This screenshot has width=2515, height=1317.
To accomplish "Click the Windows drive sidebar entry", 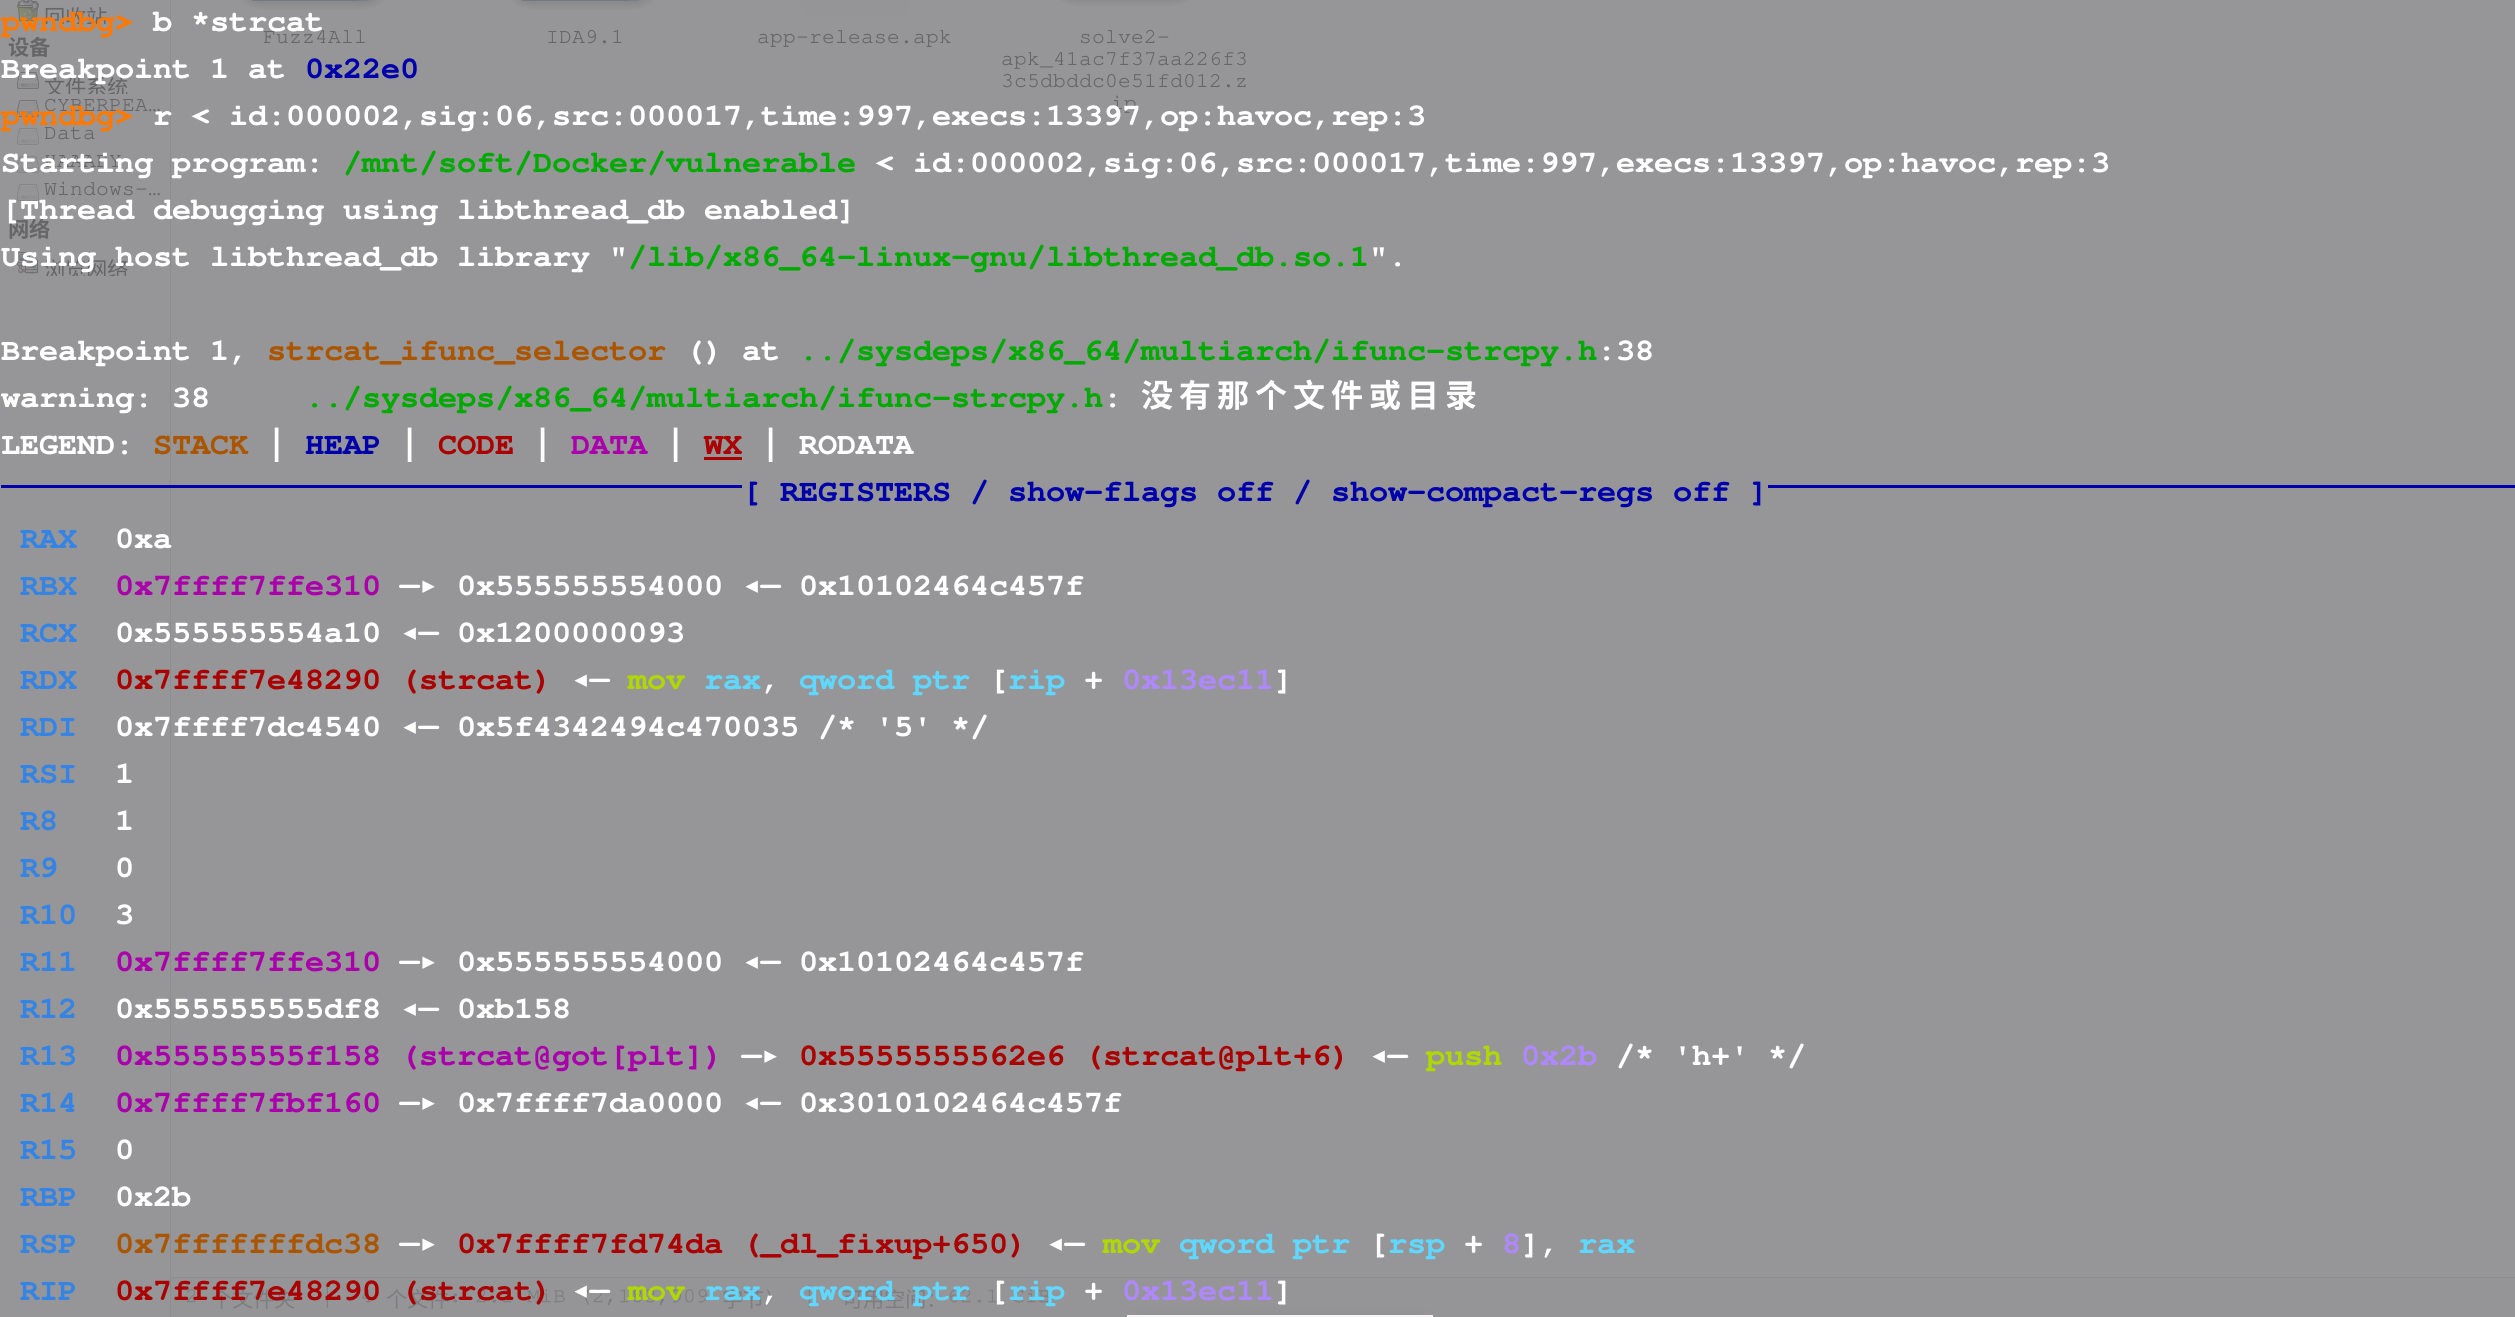I will 100,189.
